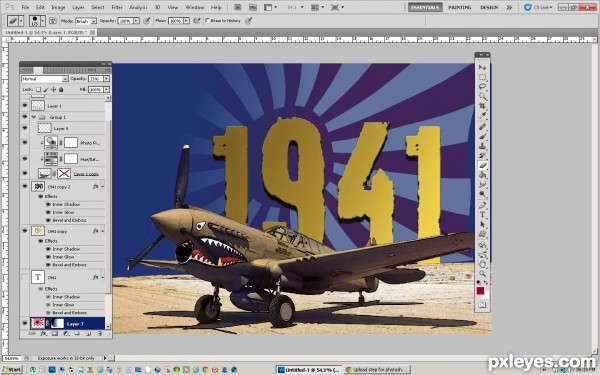Toggle Quick Mask mode

[x=482, y=305]
